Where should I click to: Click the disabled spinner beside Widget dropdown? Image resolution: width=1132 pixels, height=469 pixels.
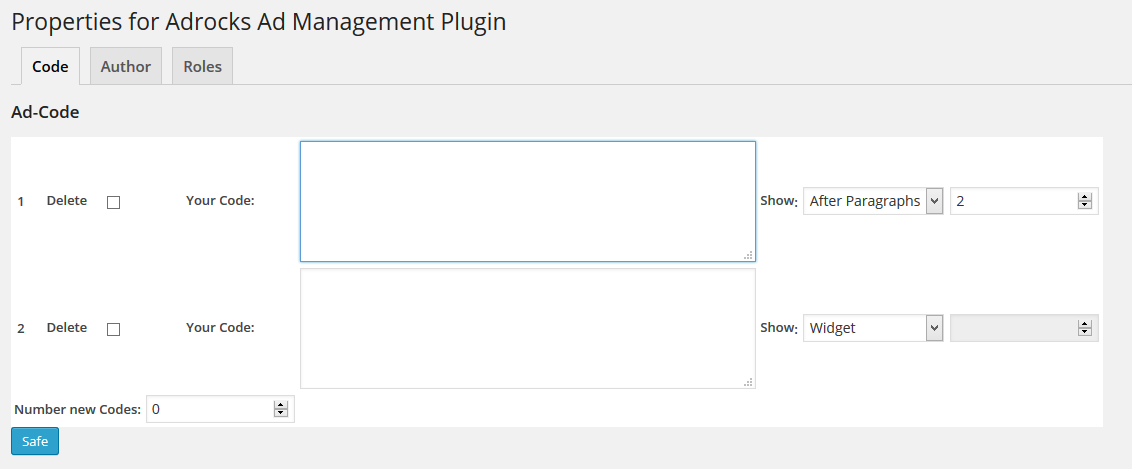[1024, 328]
